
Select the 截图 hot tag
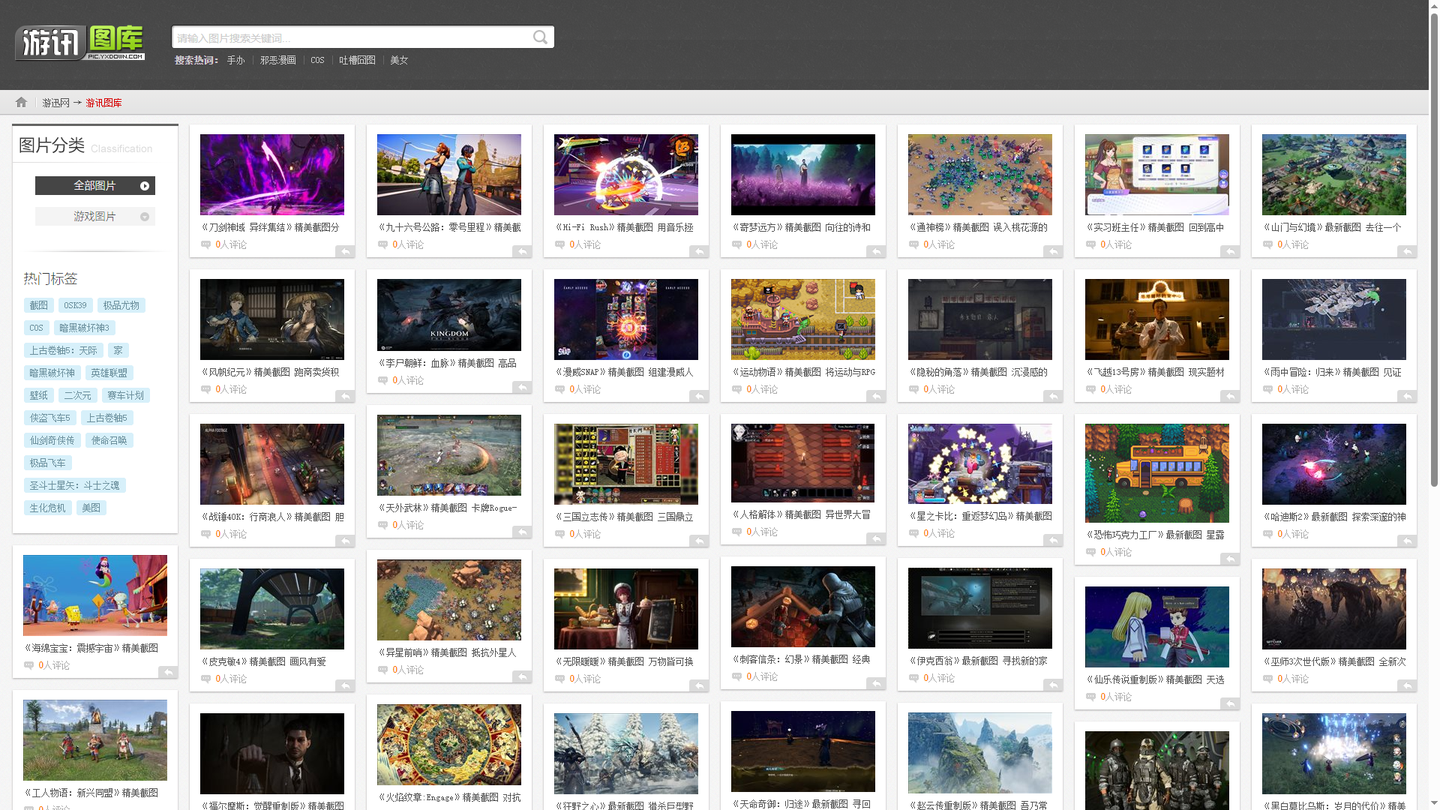[x=38, y=305]
